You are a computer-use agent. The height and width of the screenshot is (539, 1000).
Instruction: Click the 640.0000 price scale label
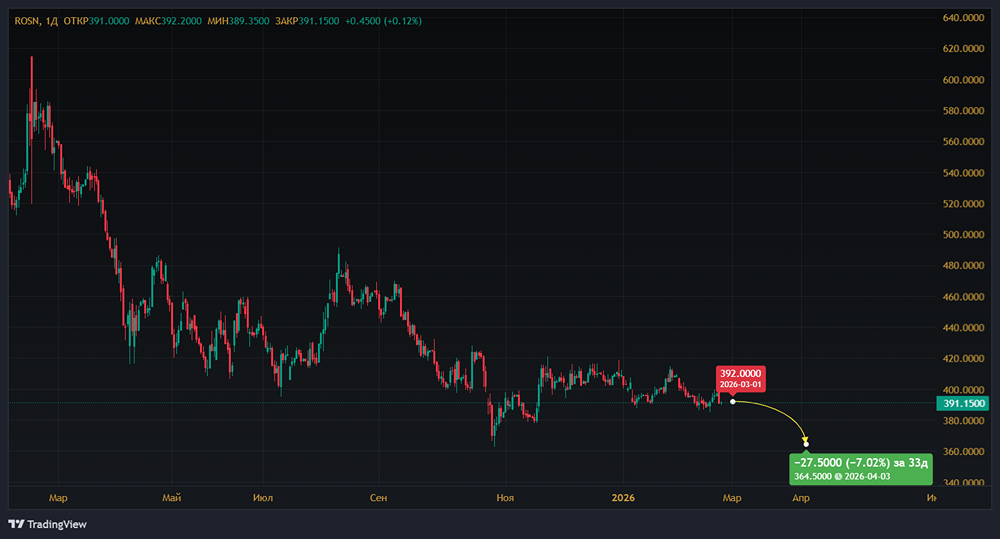coord(964,18)
